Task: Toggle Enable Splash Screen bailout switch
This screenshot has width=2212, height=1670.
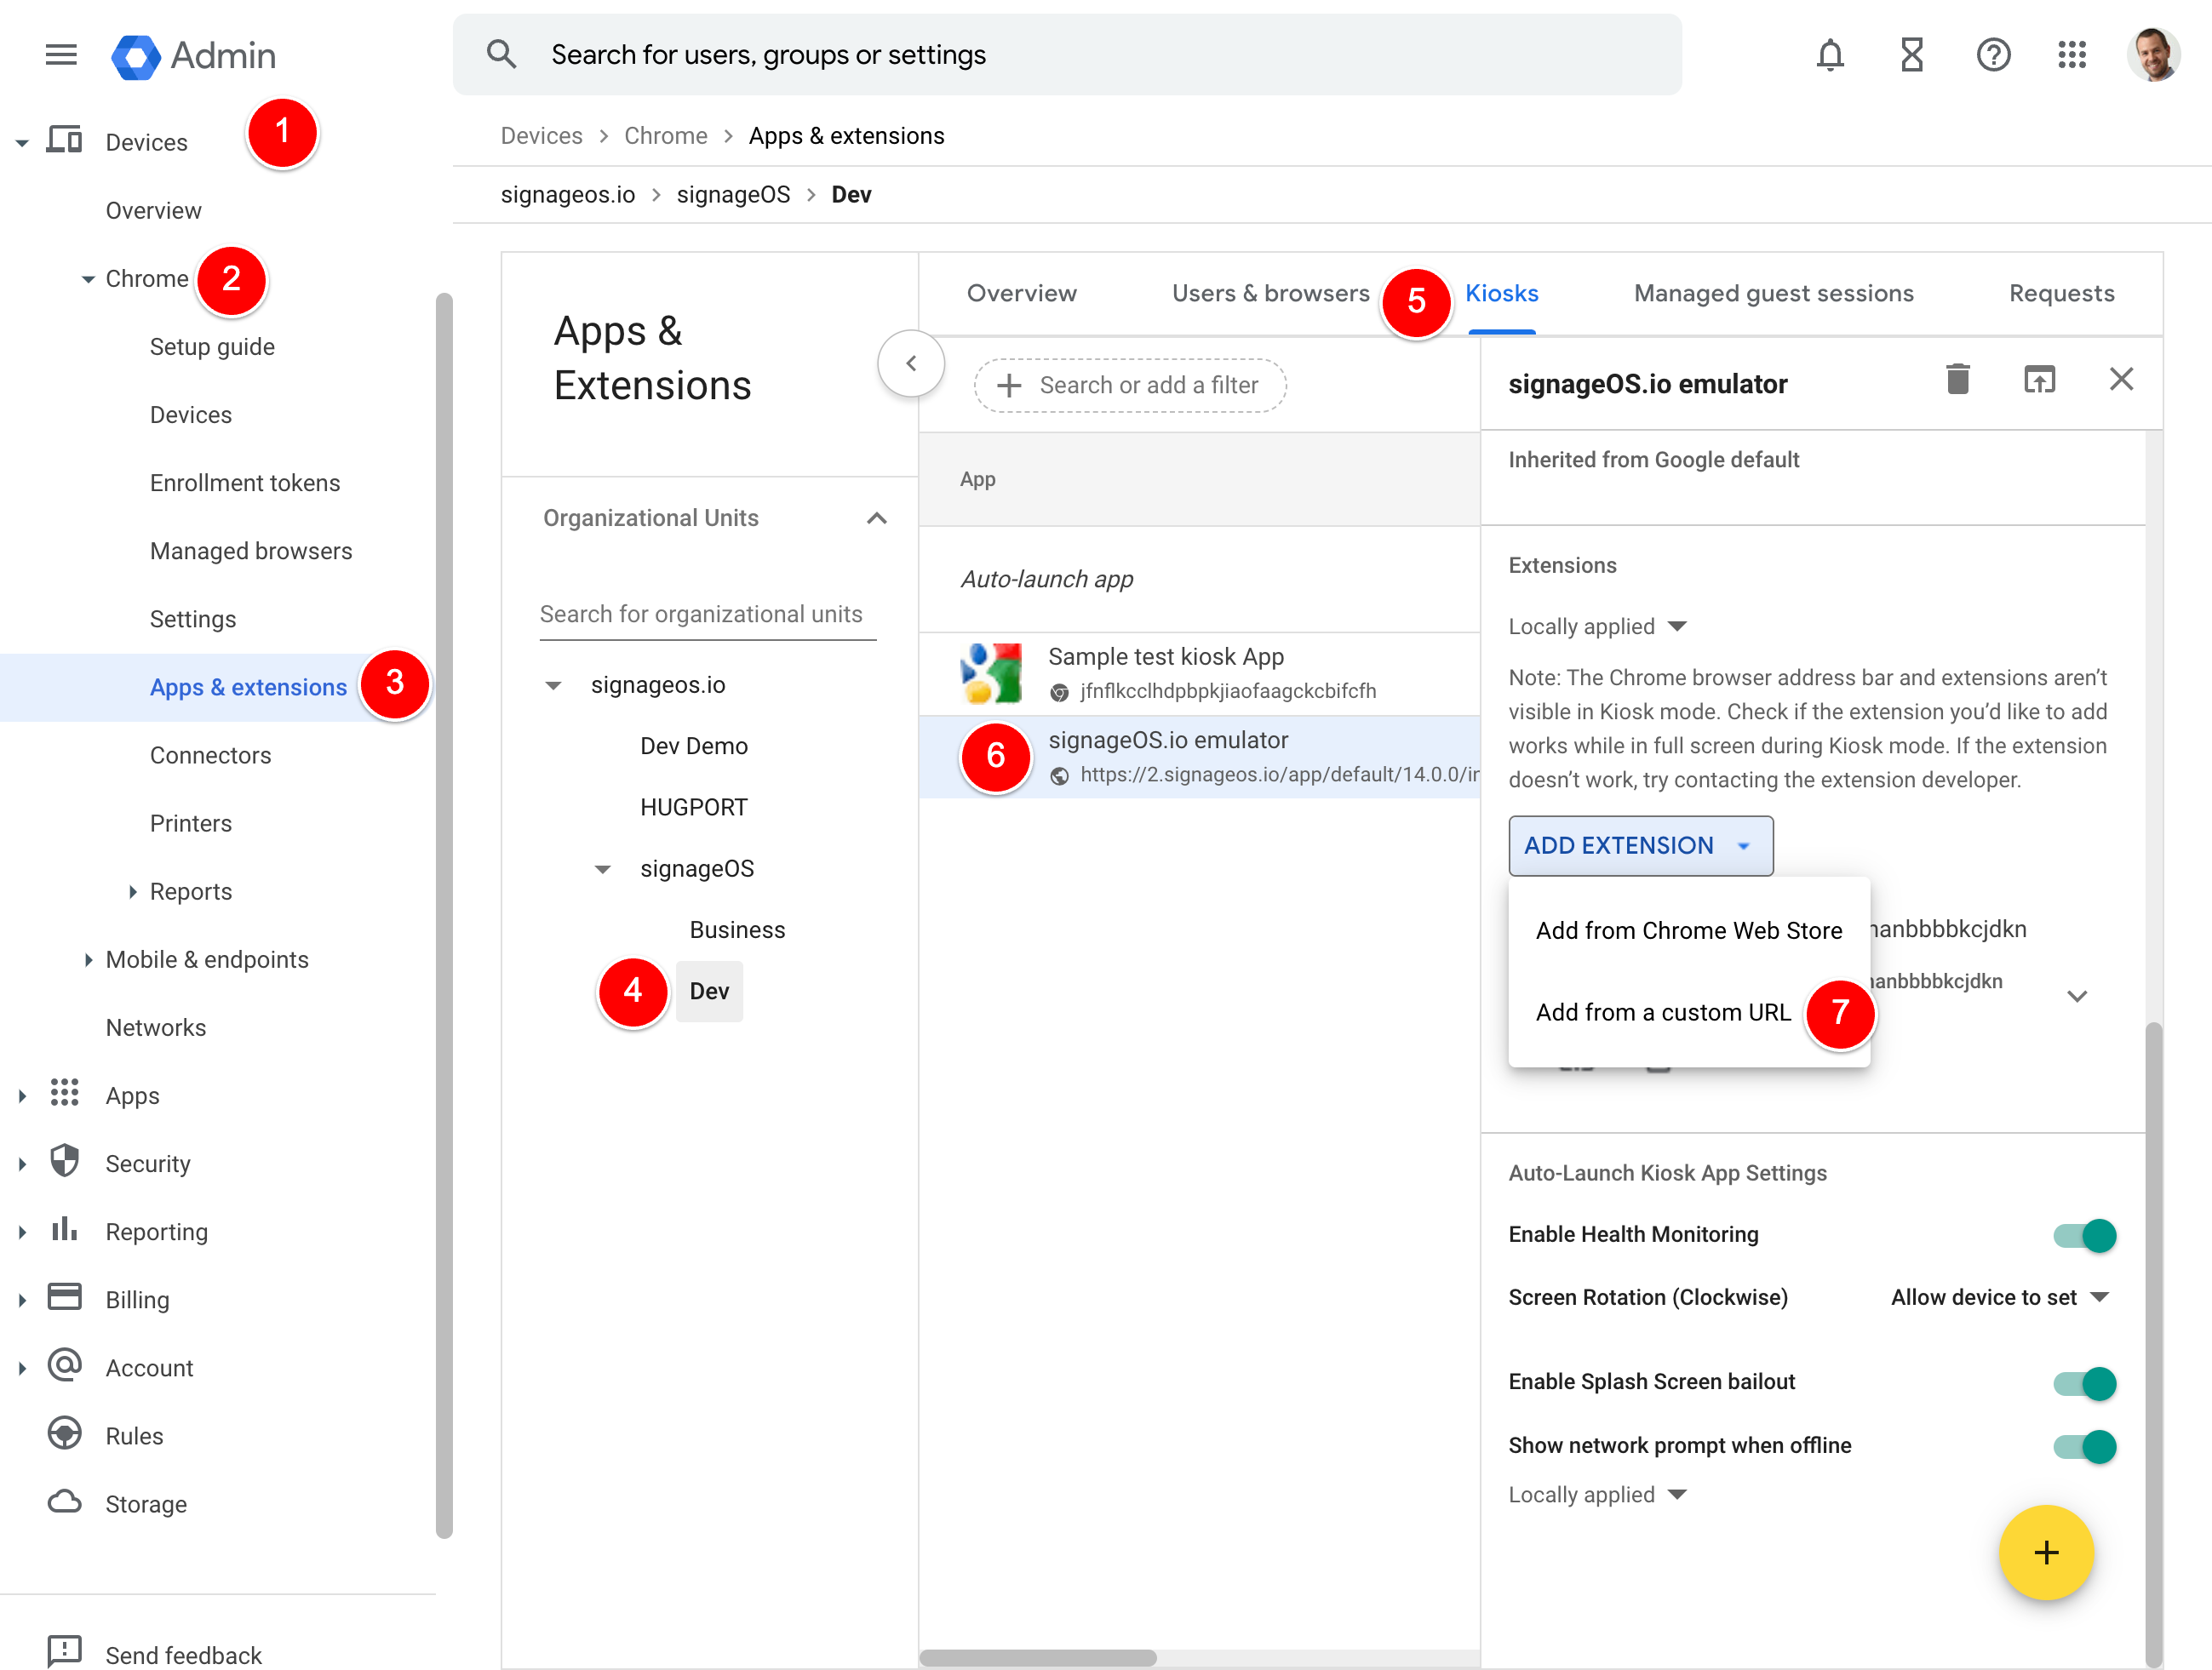Action: click(2085, 1383)
